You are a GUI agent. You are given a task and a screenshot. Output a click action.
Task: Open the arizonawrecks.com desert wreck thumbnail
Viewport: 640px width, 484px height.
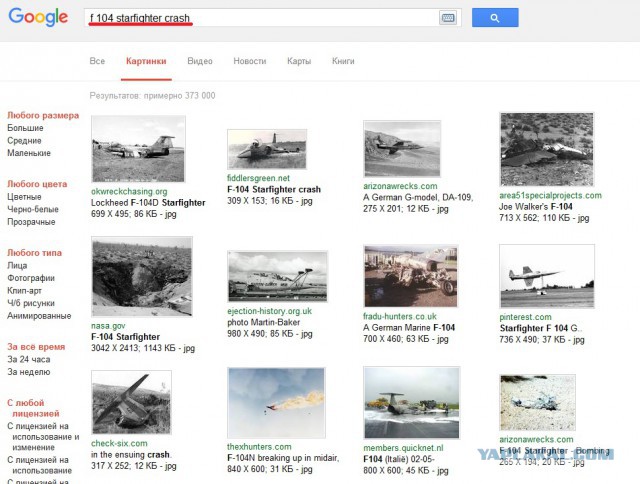pyautogui.click(x=538, y=402)
